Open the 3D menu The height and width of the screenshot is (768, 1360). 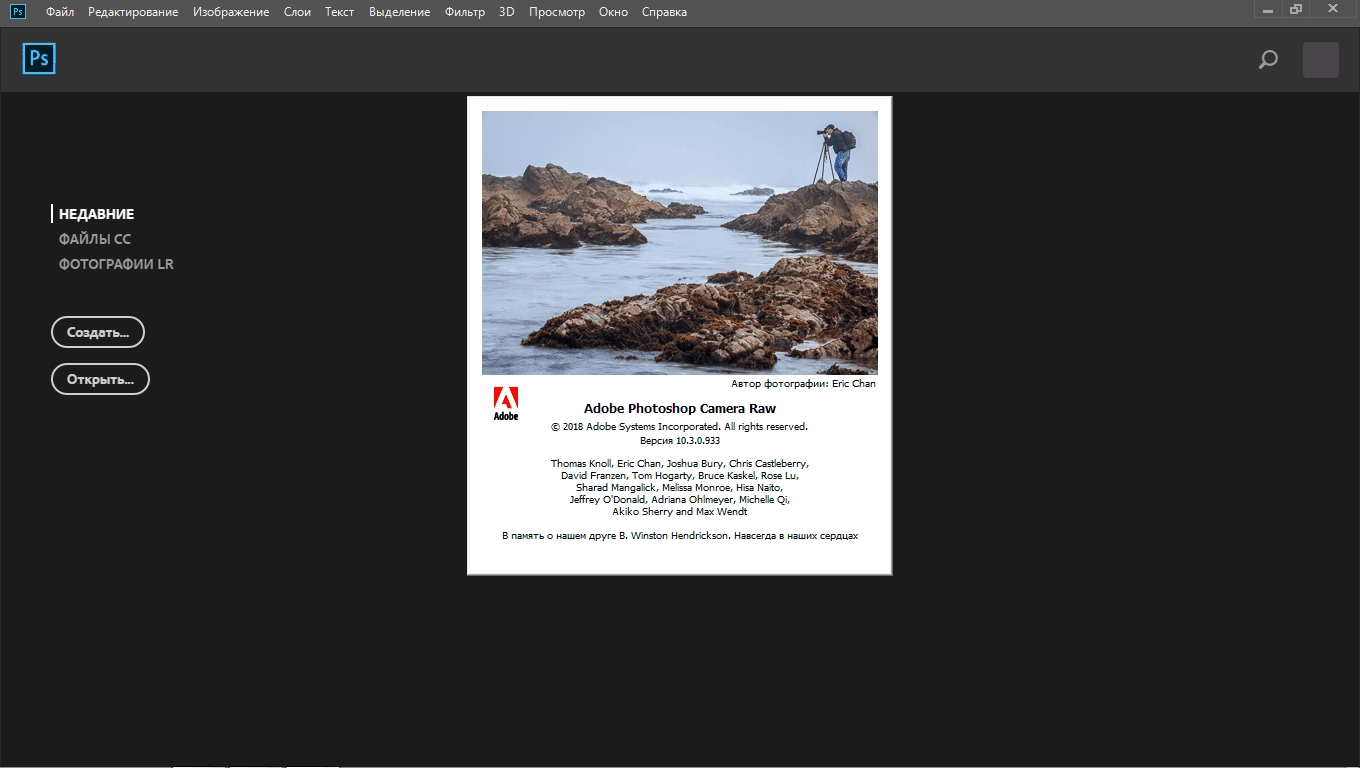click(507, 12)
